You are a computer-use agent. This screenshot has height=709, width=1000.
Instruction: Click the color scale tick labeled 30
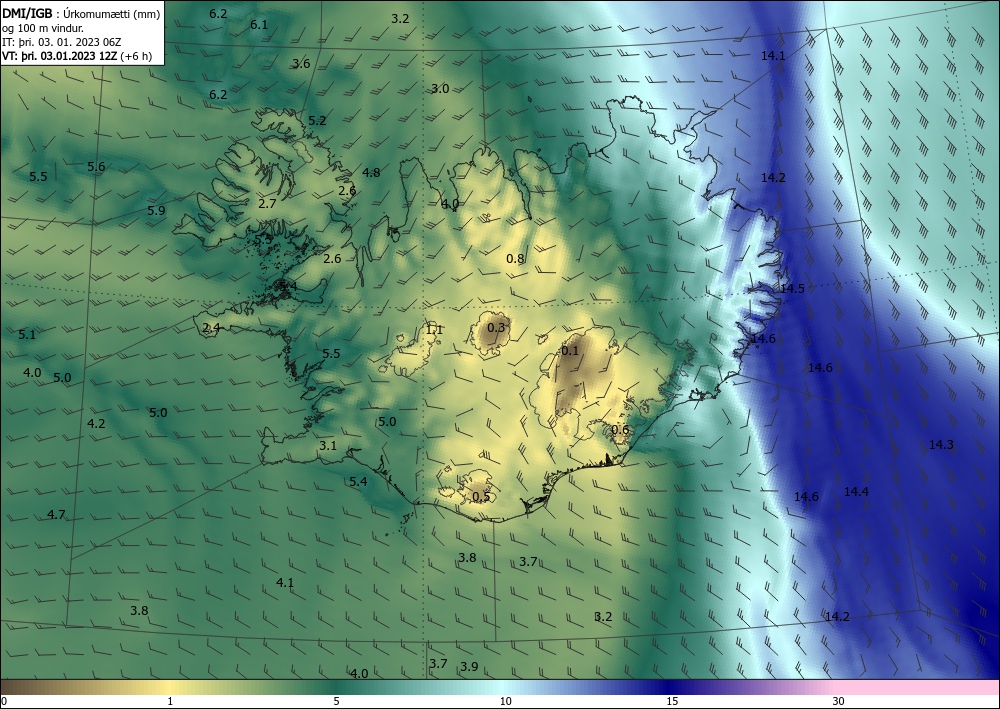(839, 701)
